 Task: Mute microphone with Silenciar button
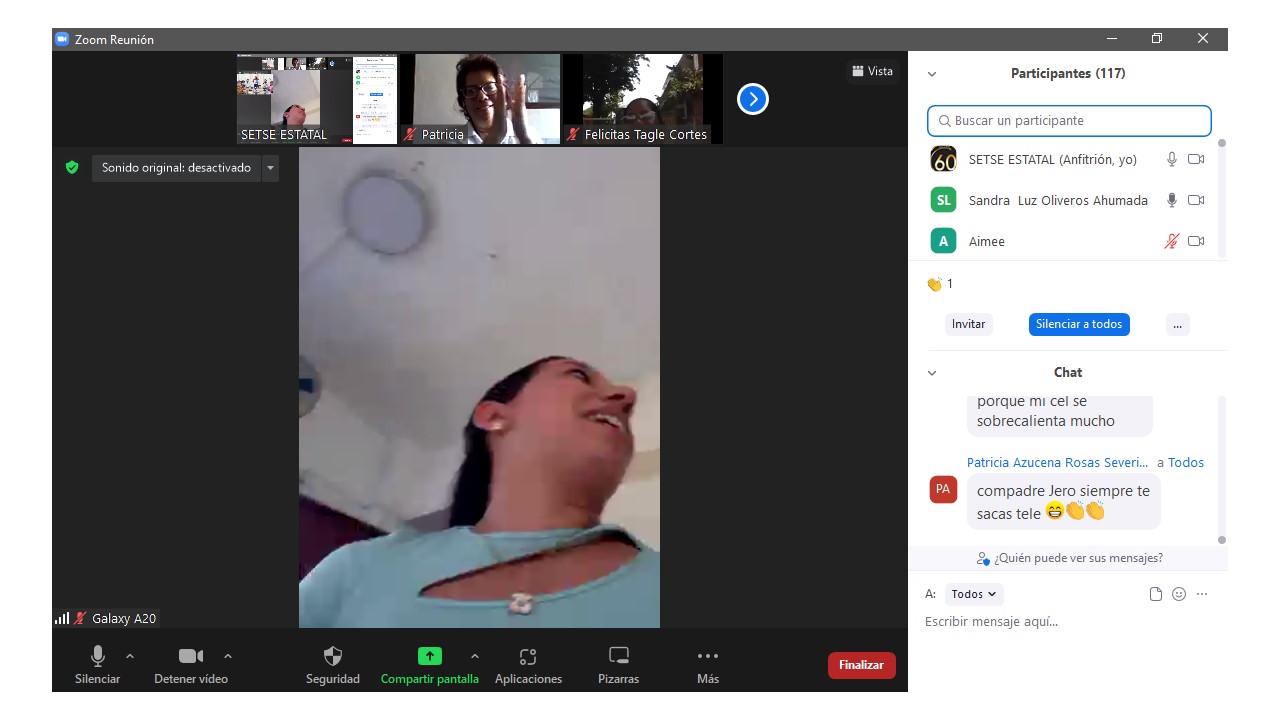pos(98,657)
